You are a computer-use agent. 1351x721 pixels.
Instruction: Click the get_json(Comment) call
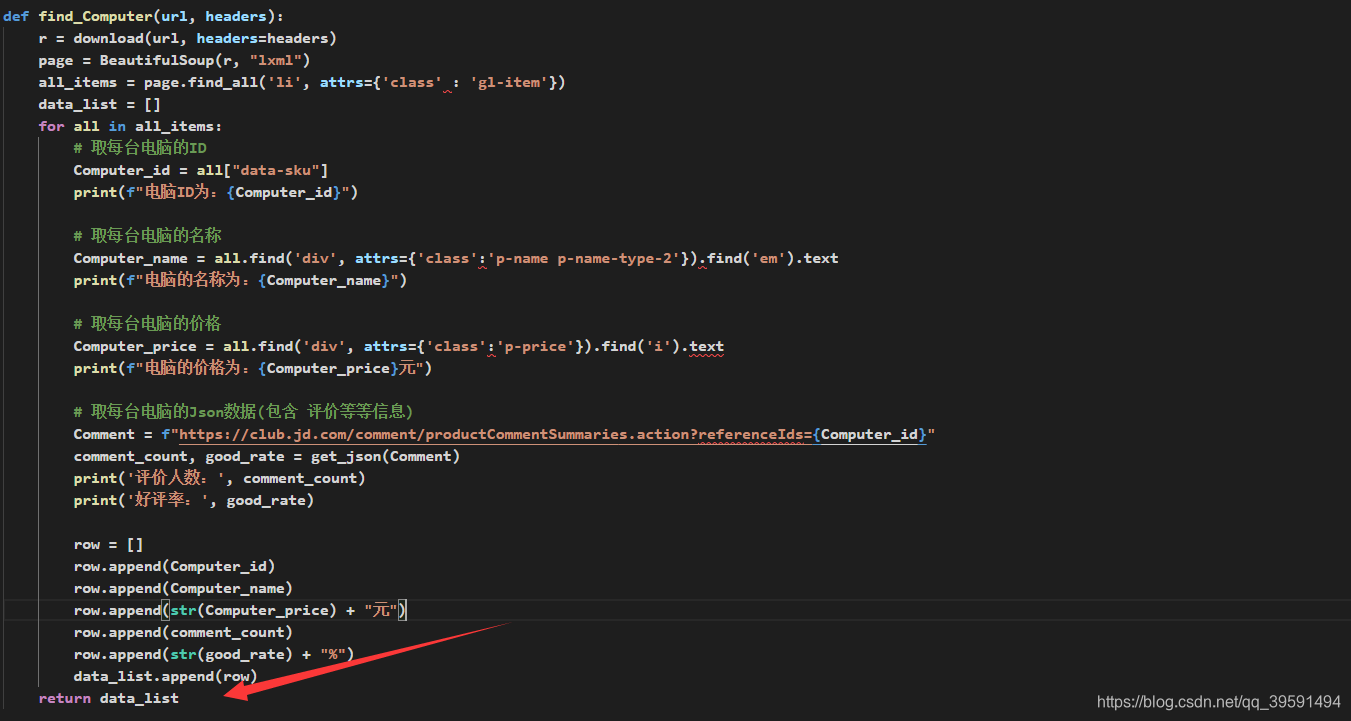pyautogui.click(x=385, y=456)
